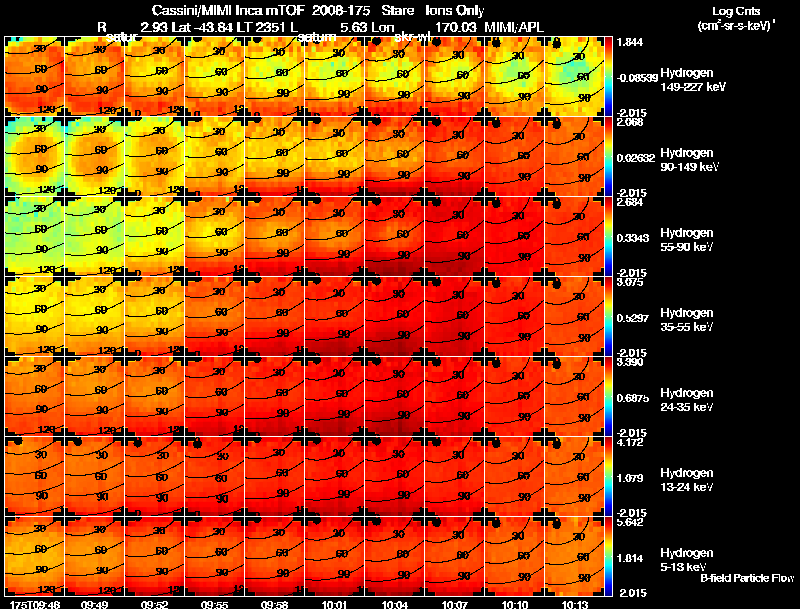Select the 24-35 keV panel at 09:49
Viewport: 800px width, 609px height.
(x=94, y=397)
